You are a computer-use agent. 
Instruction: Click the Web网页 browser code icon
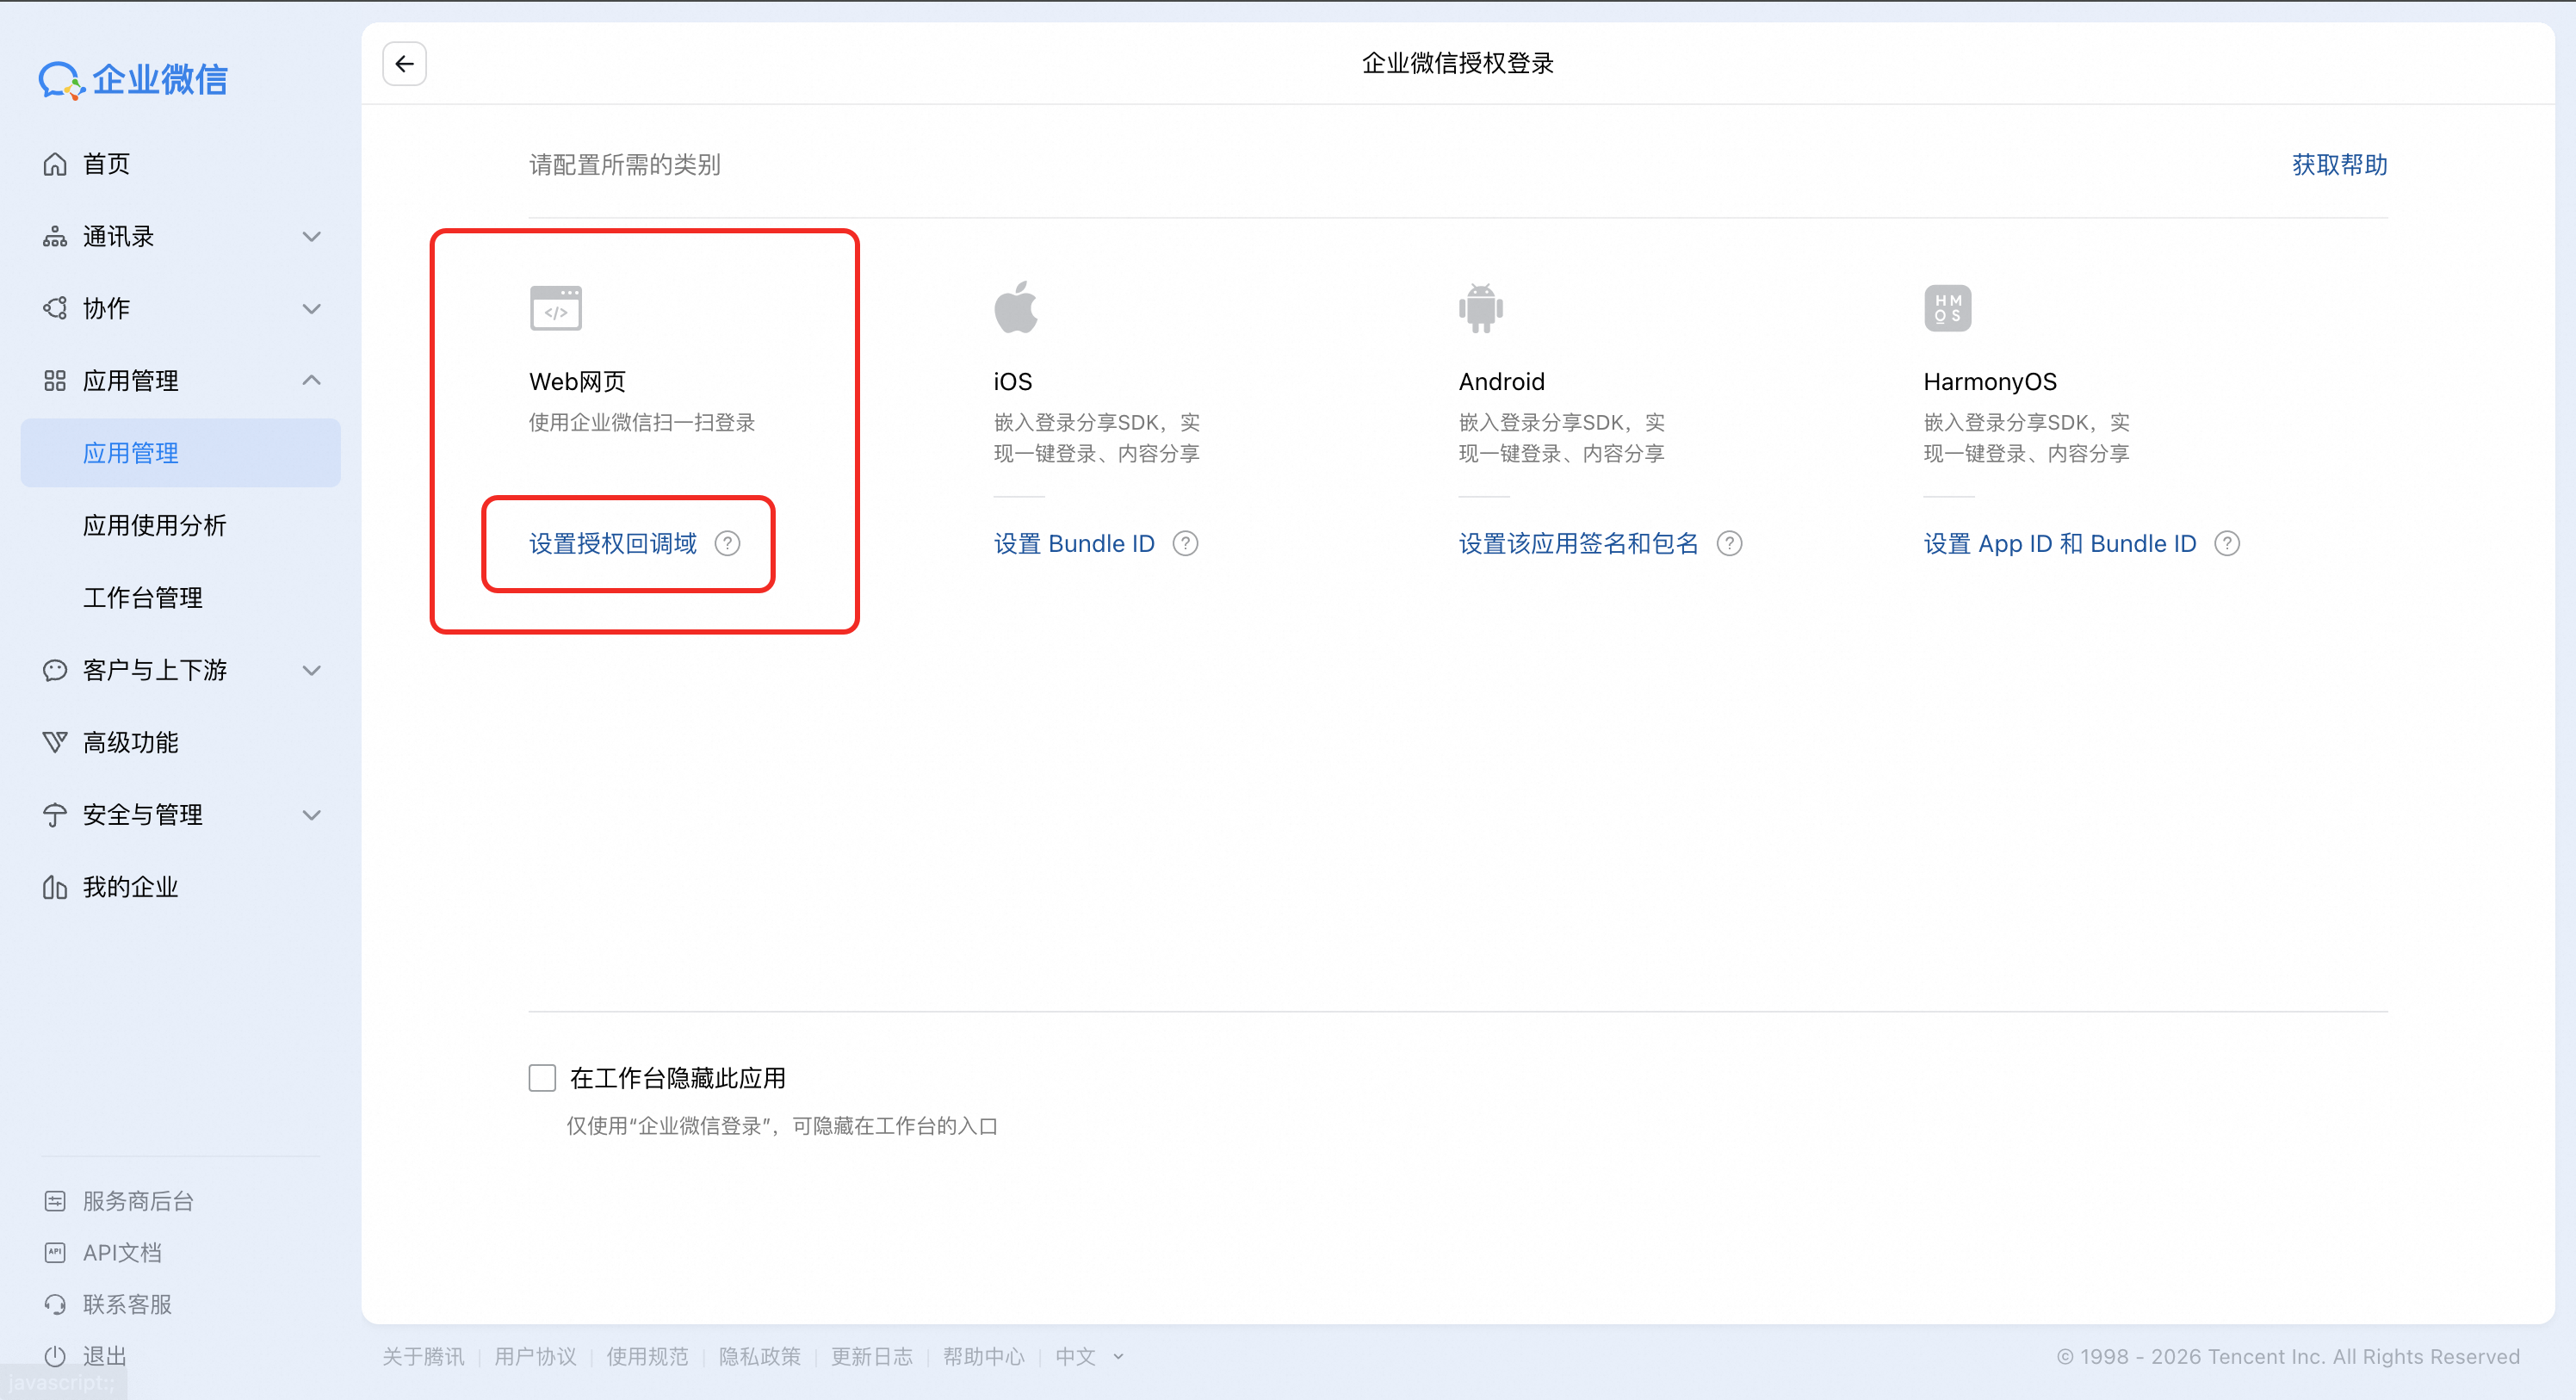(555, 308)
